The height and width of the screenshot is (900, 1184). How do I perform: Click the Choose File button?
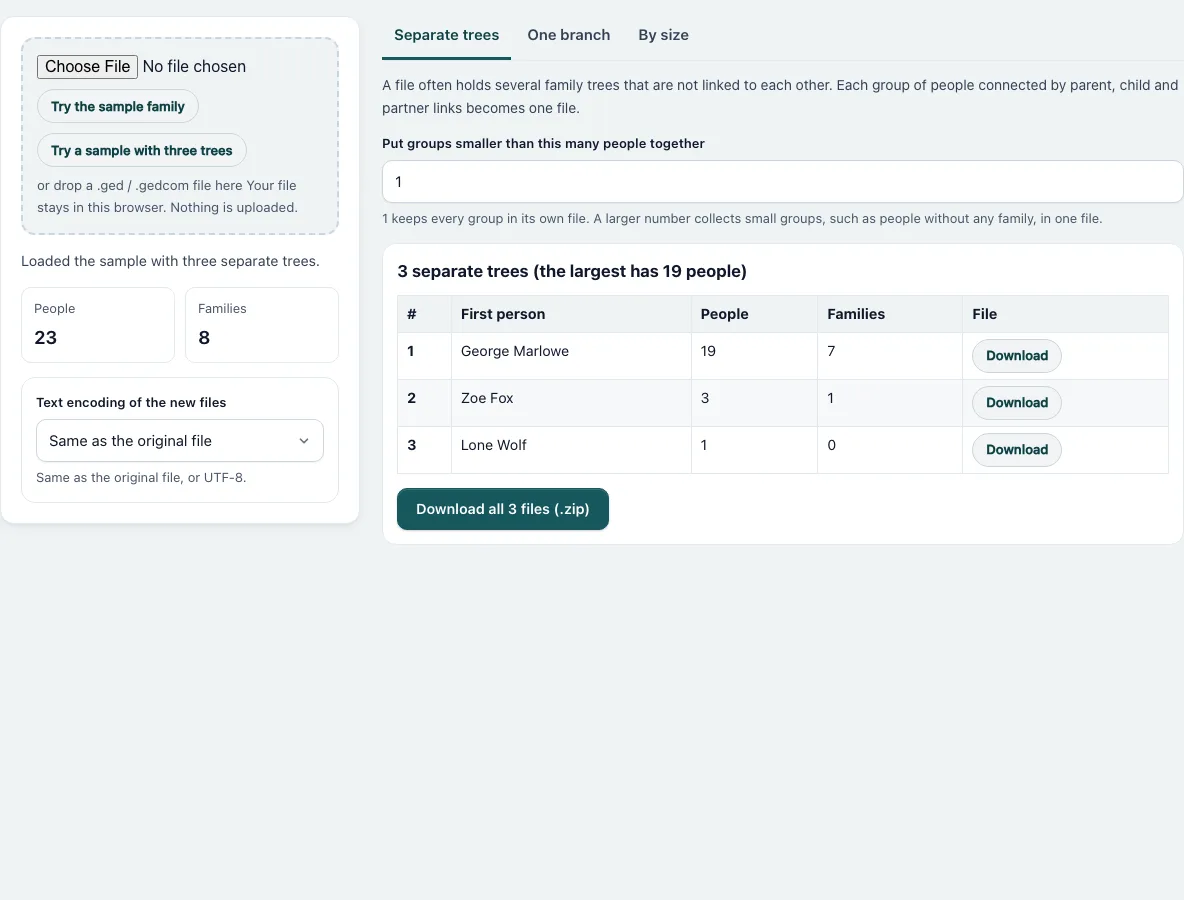pos(88,66)
